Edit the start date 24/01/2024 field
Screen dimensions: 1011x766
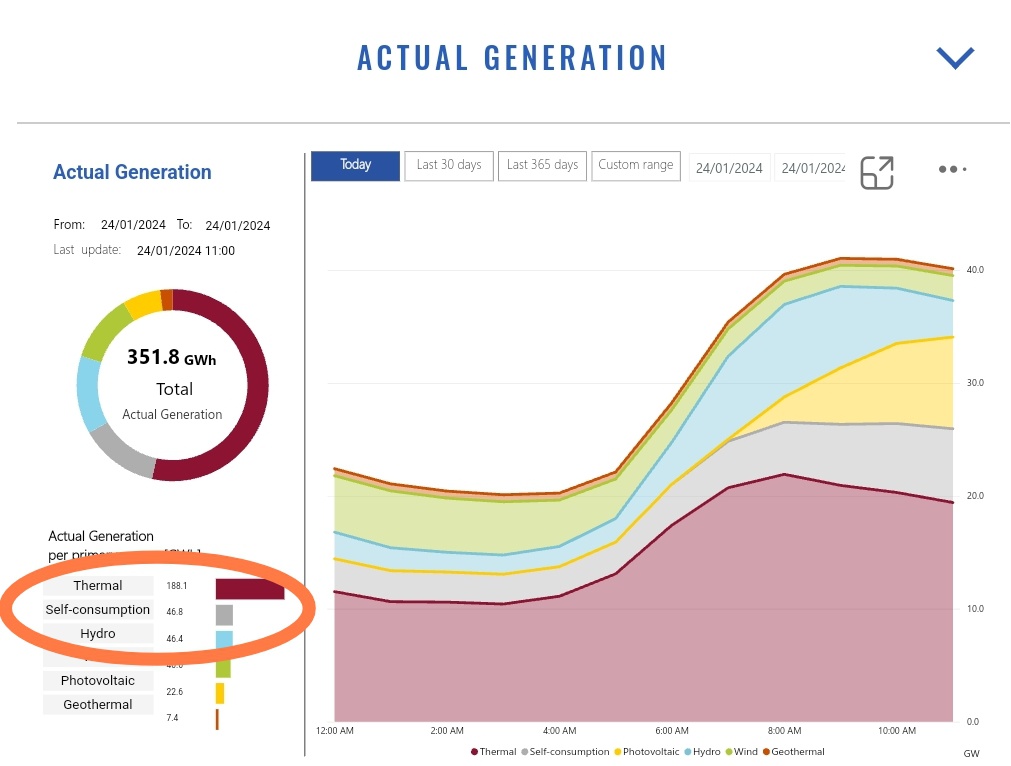[729, 168]
